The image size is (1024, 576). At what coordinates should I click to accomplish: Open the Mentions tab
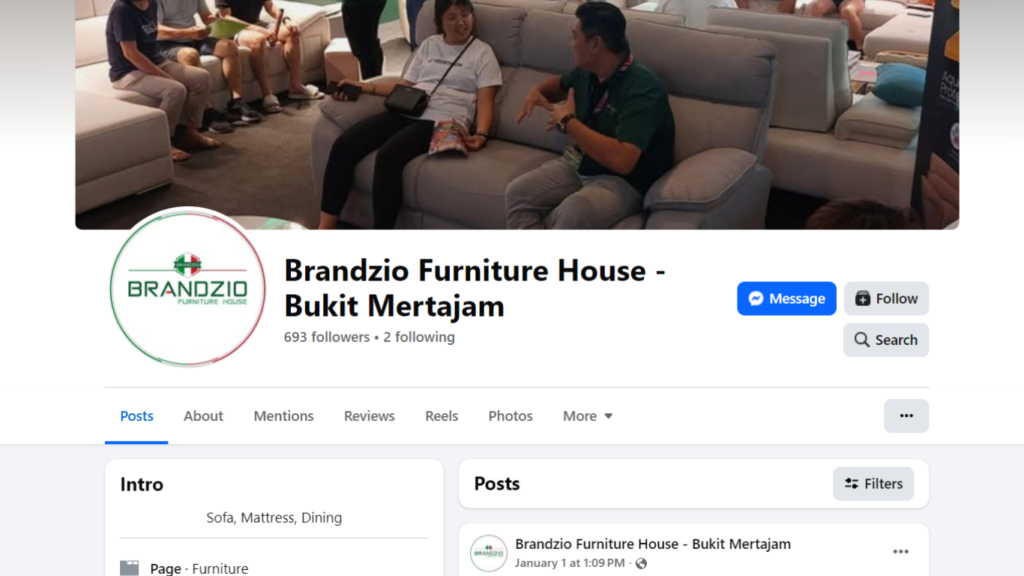click(x=283, y=416)
